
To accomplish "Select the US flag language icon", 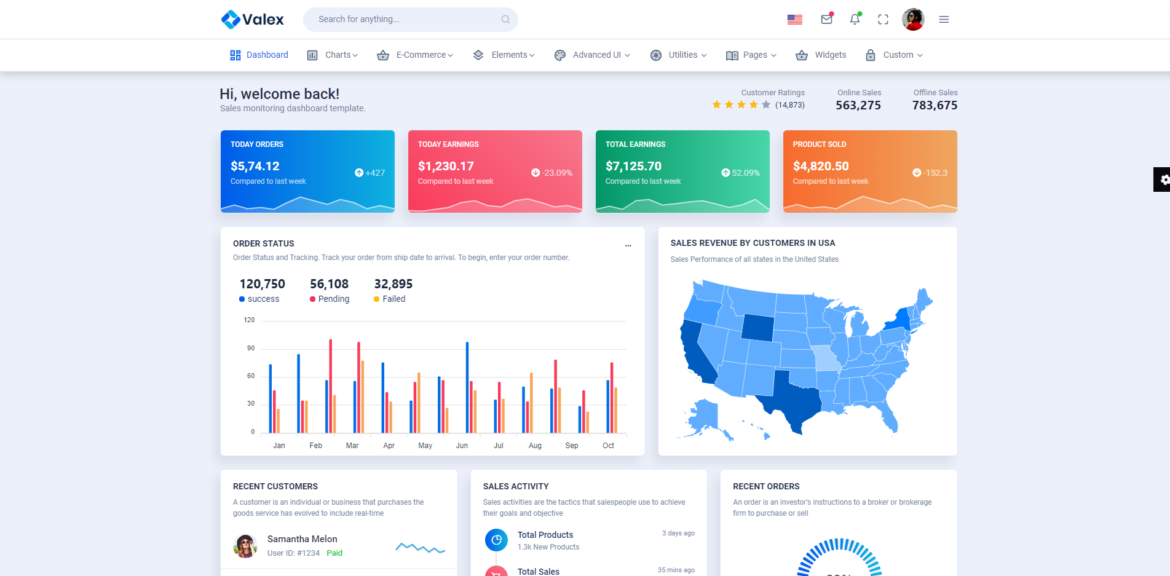I will coord(794,18).
